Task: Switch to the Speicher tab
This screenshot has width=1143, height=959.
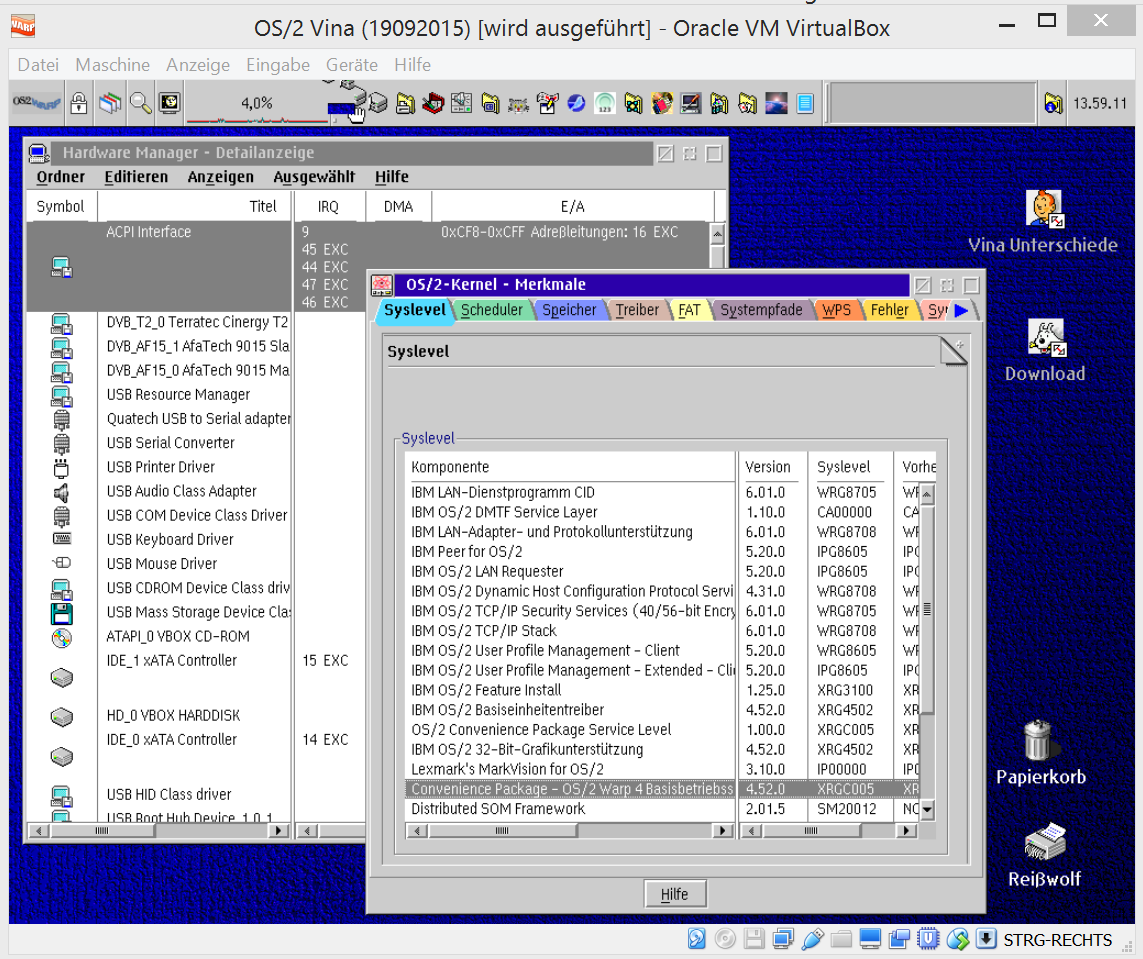Action: 569,310
